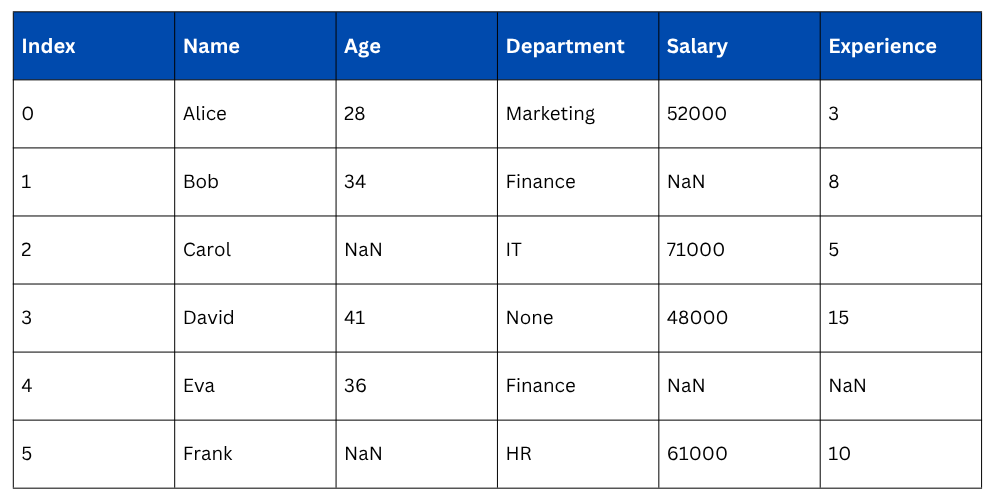This screenshot has width=1000, height=500.
Task: Select the salary value 61000
Action: click(x=697, y=454)
